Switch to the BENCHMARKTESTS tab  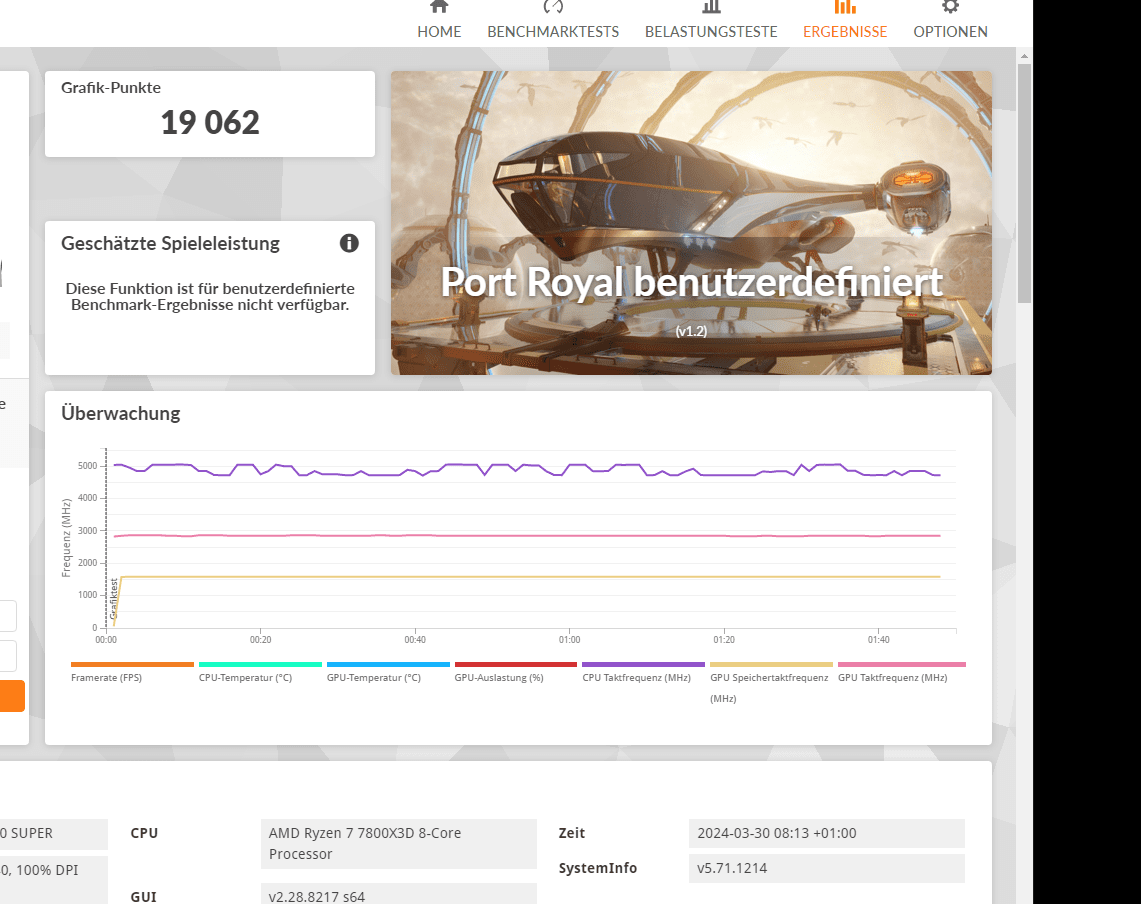[553, 31]
